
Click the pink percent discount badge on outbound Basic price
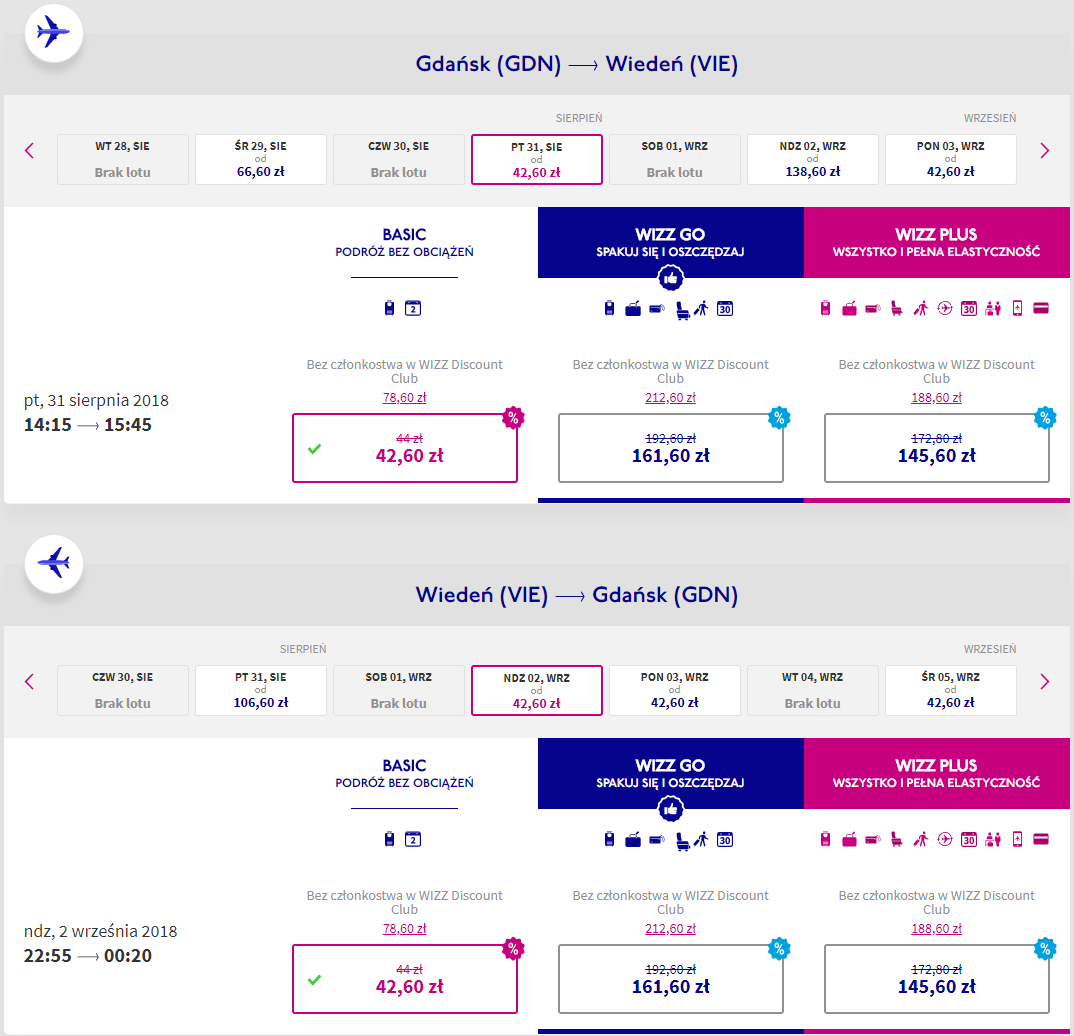coord(513,417)
